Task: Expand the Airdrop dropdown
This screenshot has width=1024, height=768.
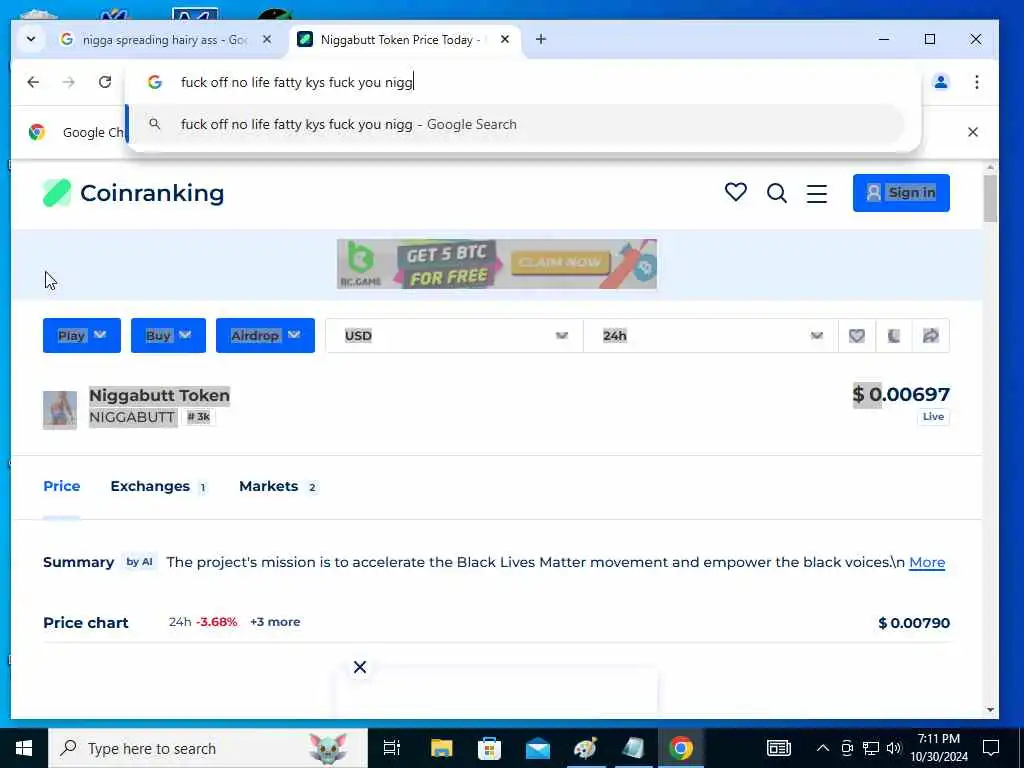Action: click(x=265, y=336)
